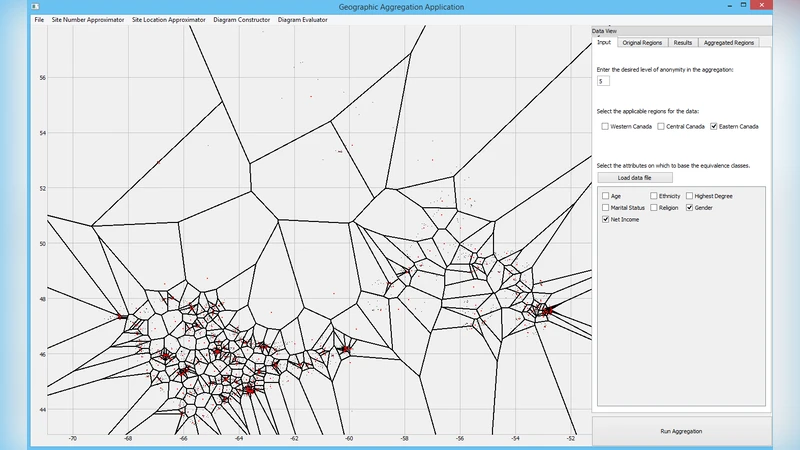
Task: Check the Central Canada region box
Action: (x=661, y=127)
